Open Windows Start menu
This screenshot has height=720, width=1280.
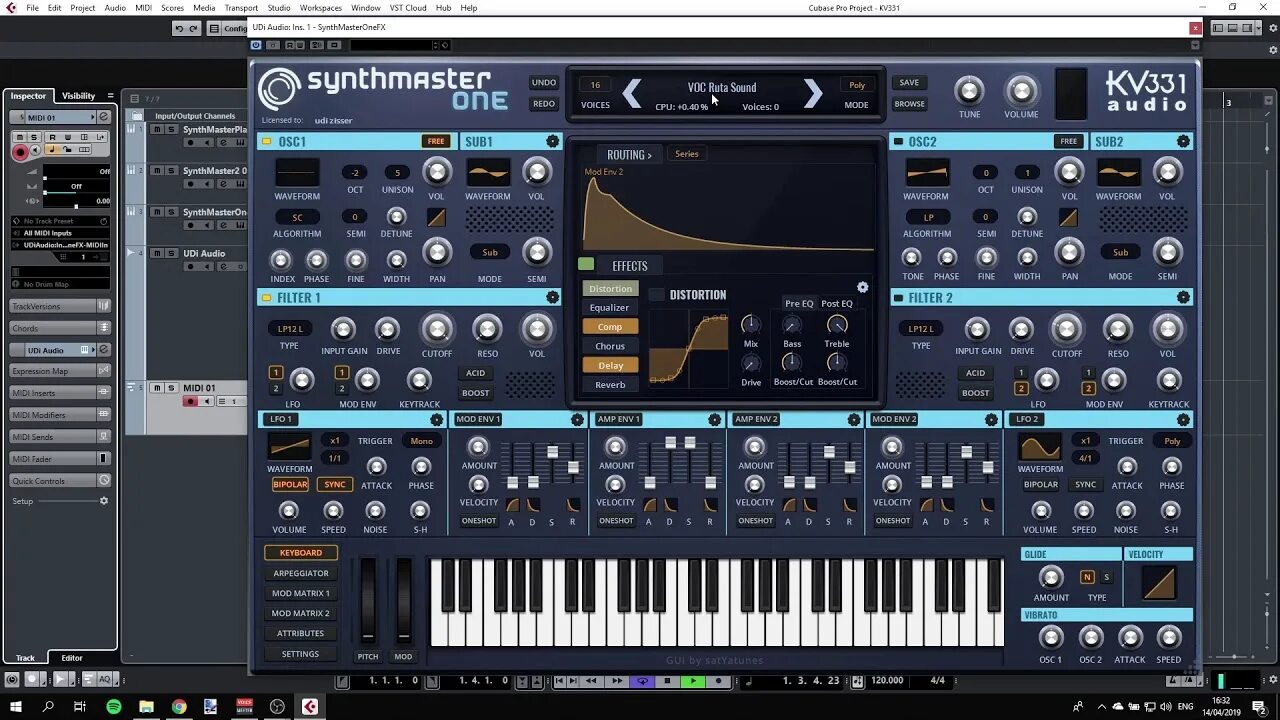[16, 706]
